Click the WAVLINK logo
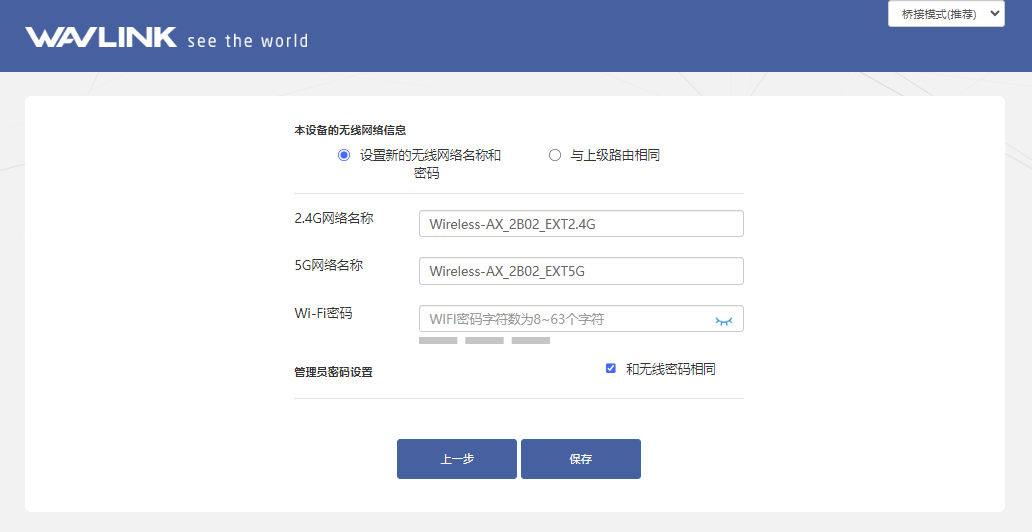The height and width of the screenshot is (532, 1032). [101, 38]
